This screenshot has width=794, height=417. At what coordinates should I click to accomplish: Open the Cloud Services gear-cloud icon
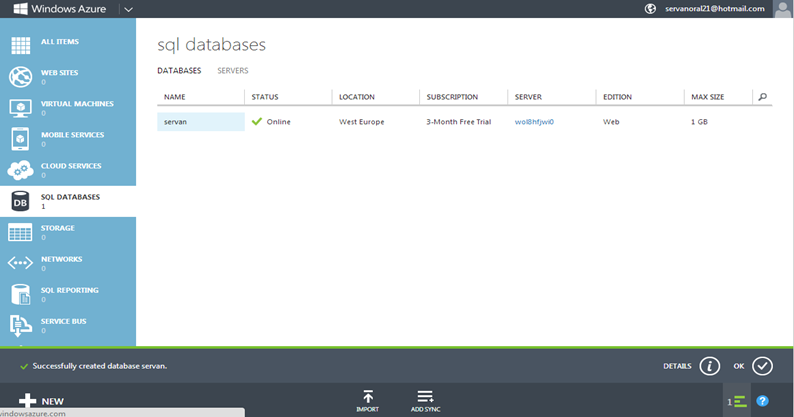click(x=20, y=170)
